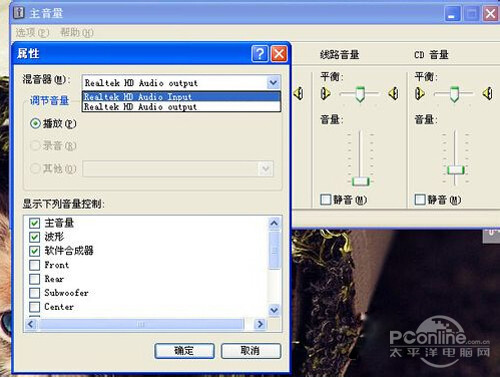
Task: Click the volume list scroll down arrow
Action: (274, 310)
